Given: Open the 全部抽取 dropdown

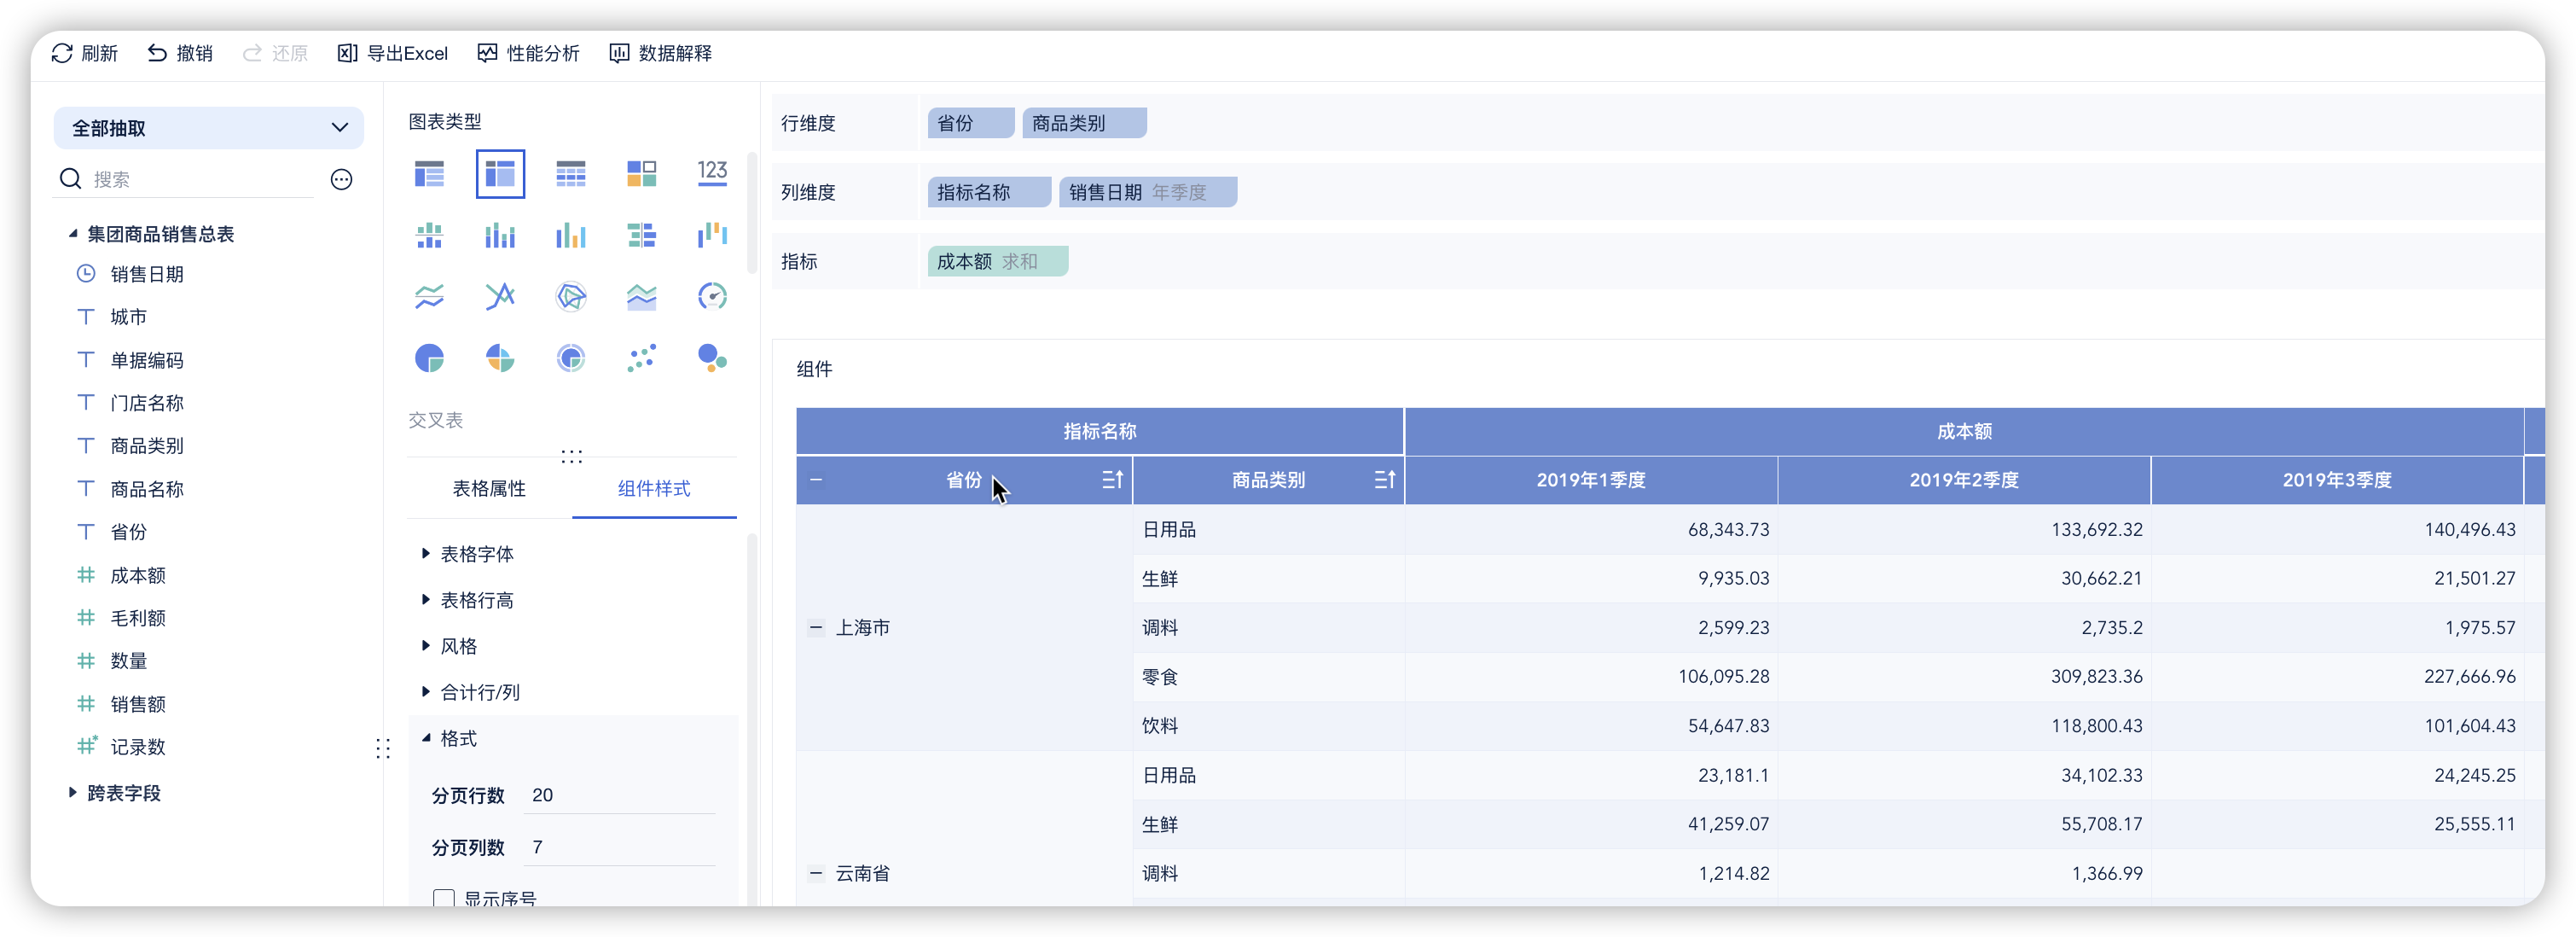Looking at the screenshot, I should point(208,128).
